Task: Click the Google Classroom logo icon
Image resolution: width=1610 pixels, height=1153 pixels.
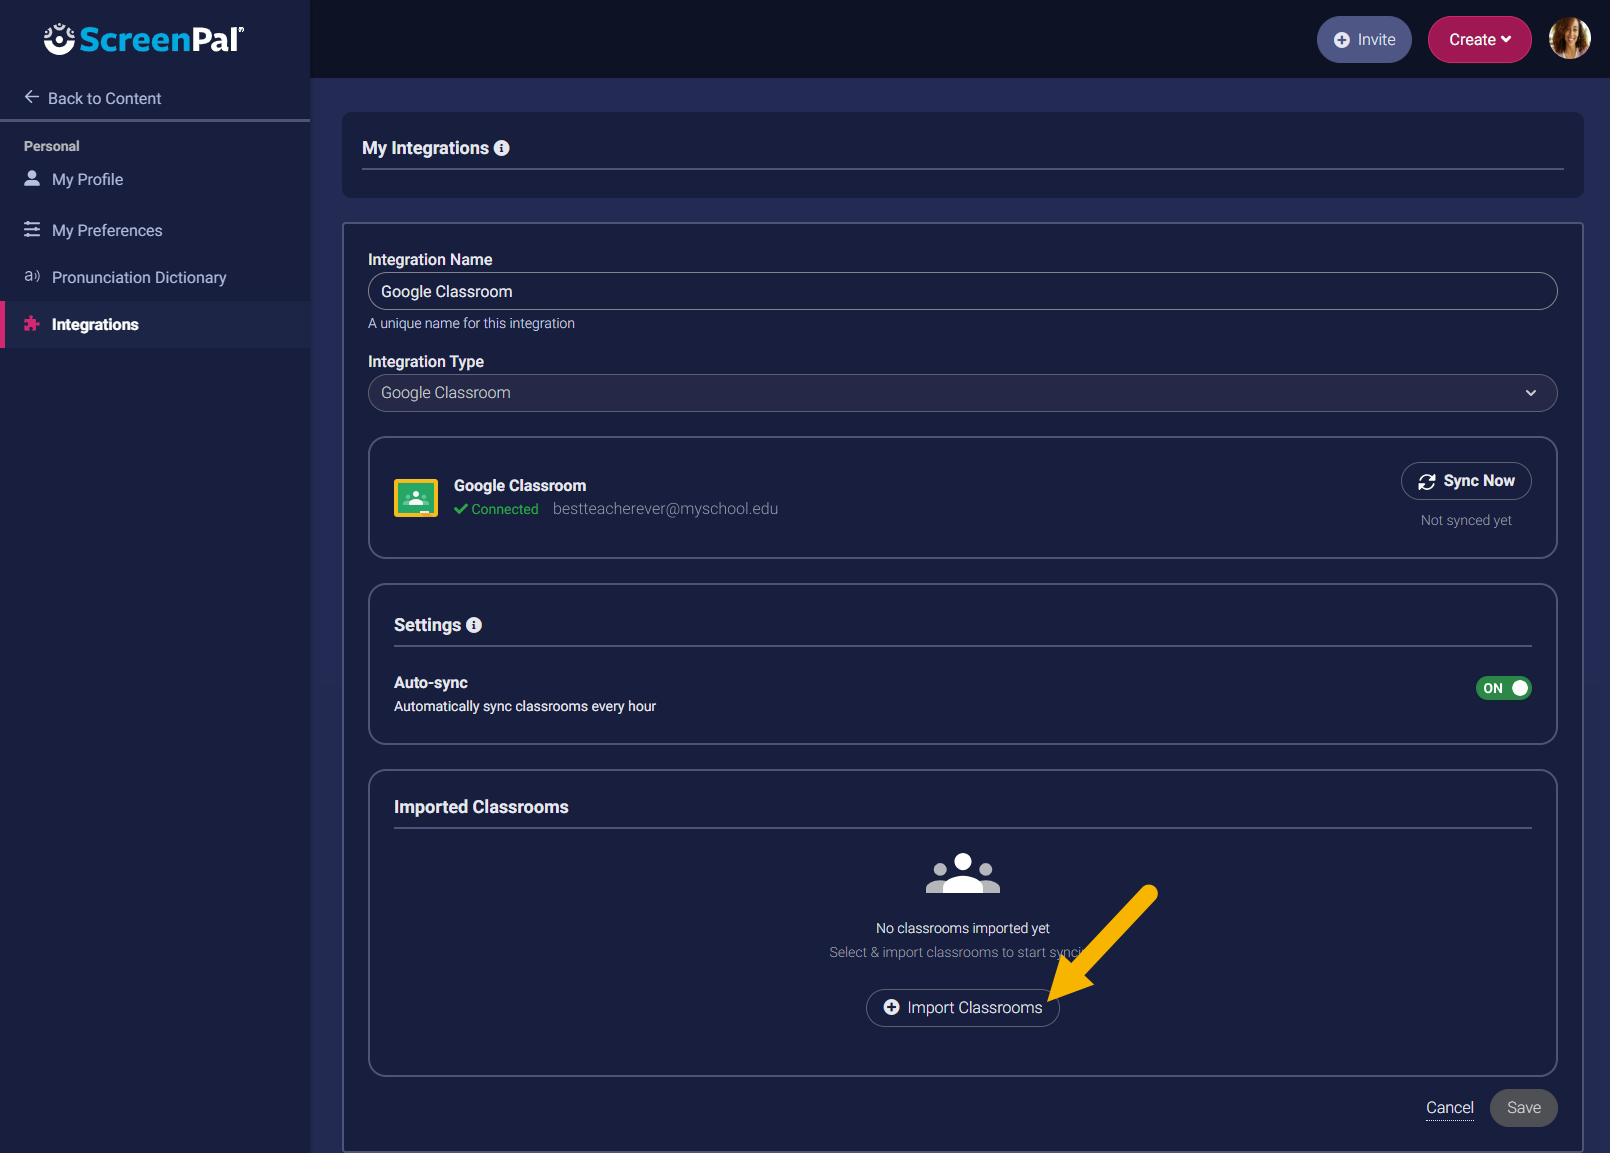Action: coord(416,497)
